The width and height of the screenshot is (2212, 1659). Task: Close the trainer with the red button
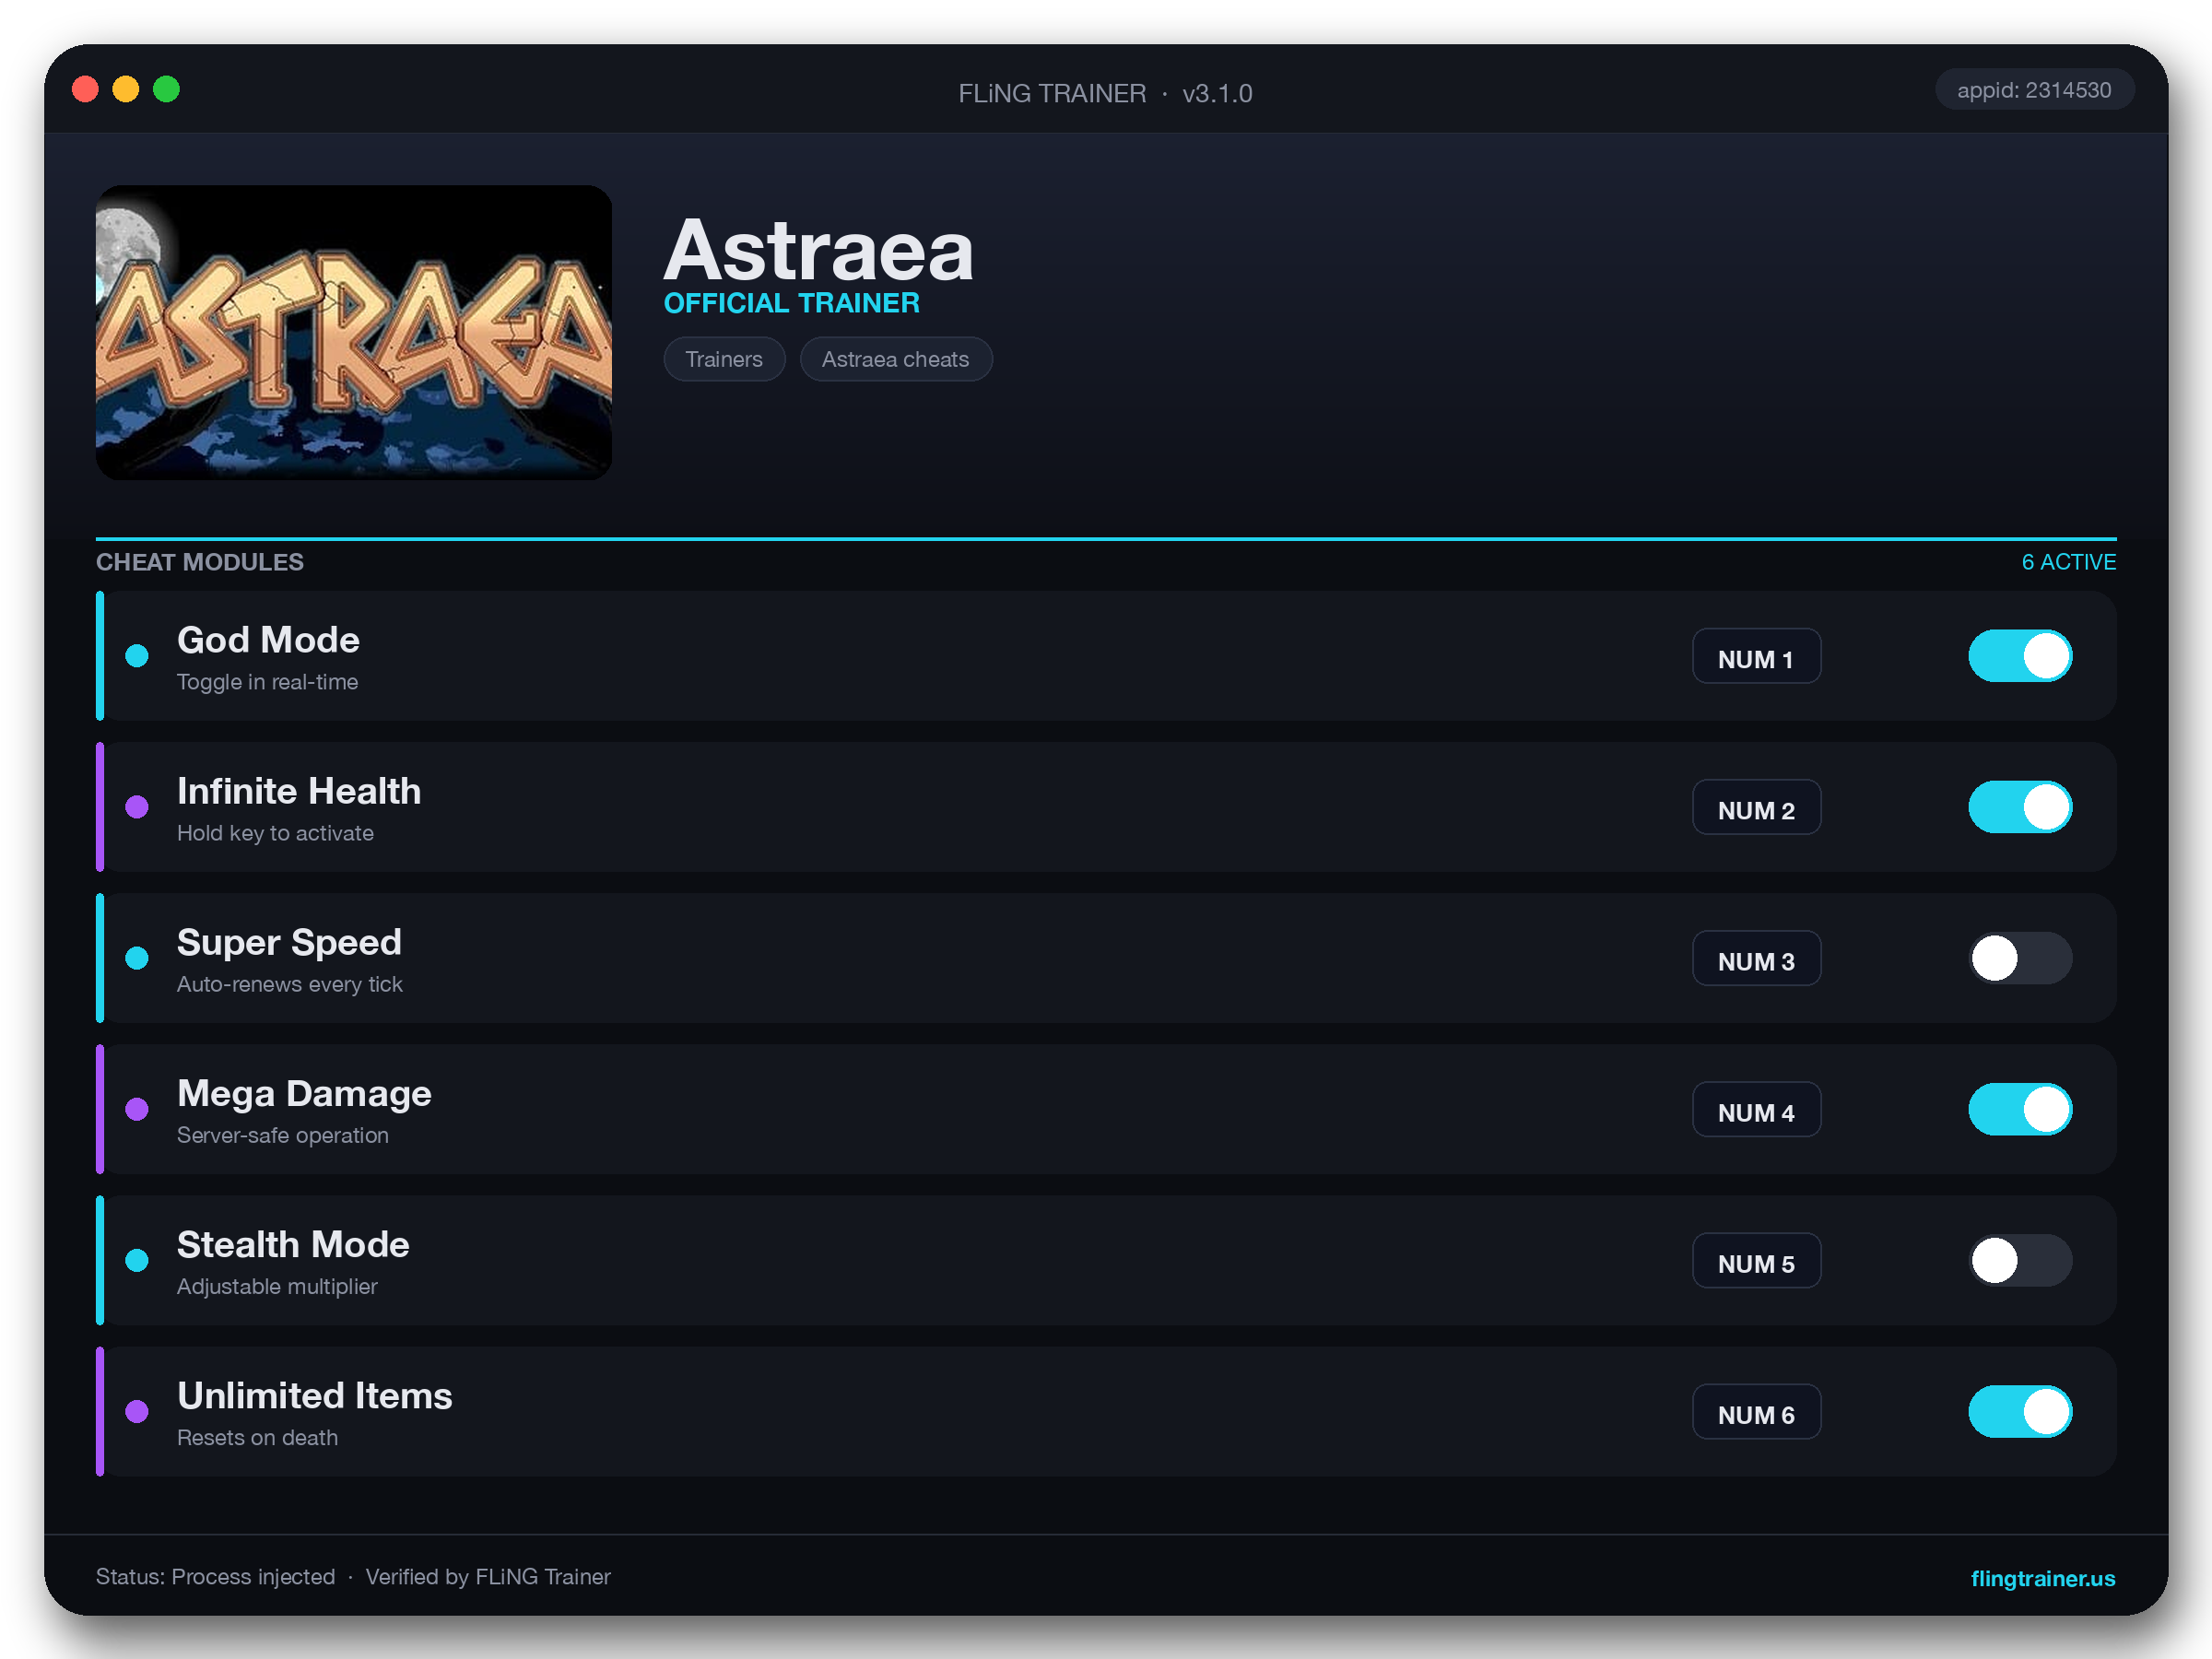click(85, 90)
